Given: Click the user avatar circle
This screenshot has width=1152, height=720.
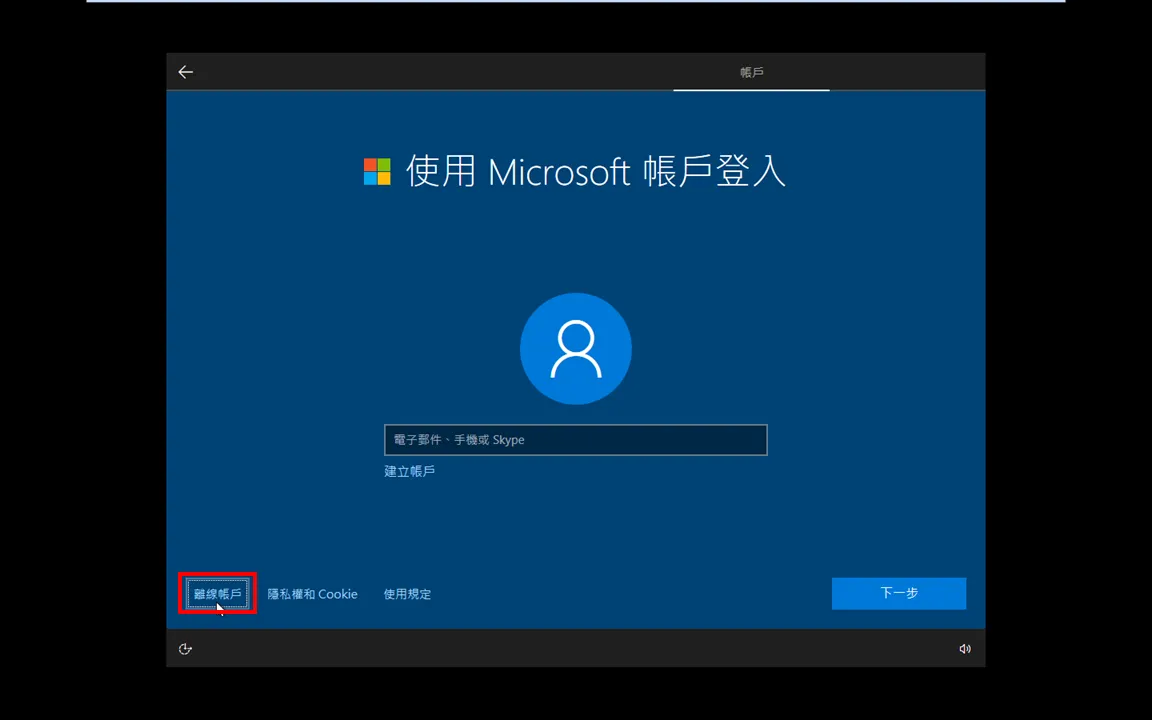Looking at the screenshot, I should coord(576,348).
